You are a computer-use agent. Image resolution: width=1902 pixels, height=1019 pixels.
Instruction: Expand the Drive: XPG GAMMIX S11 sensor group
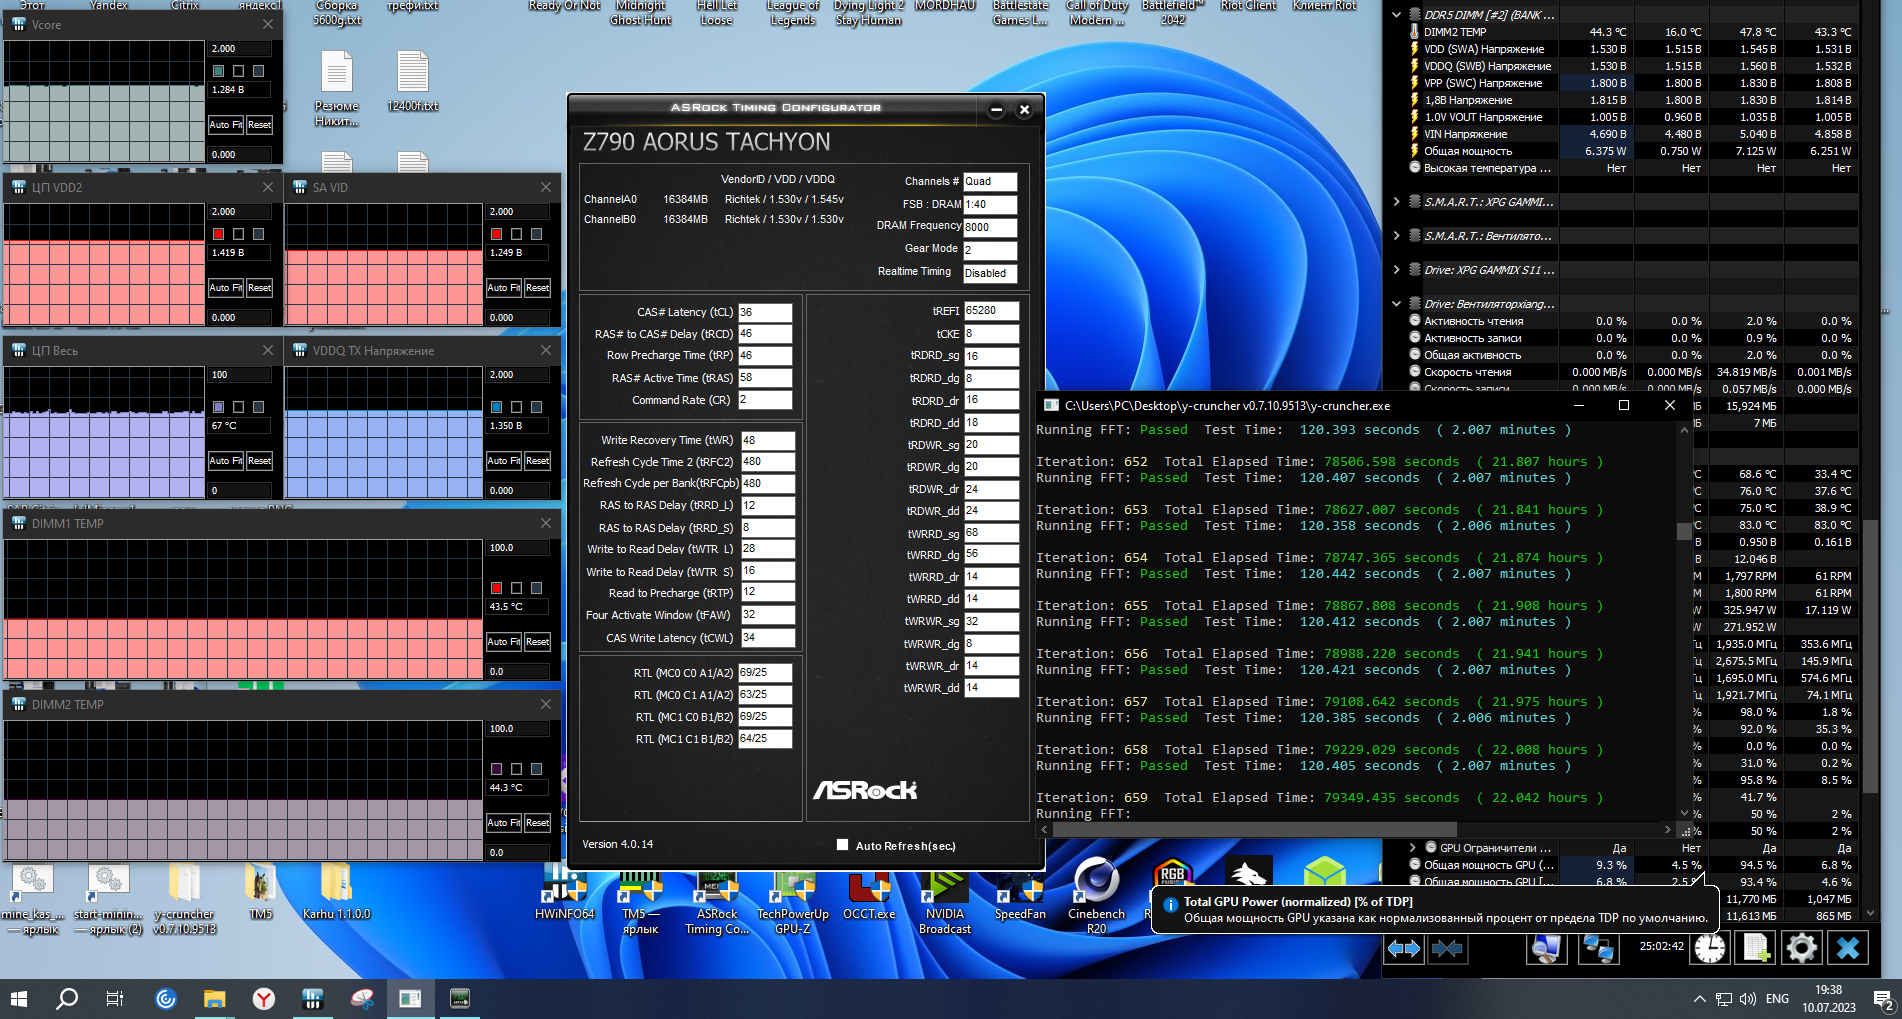1397,270
